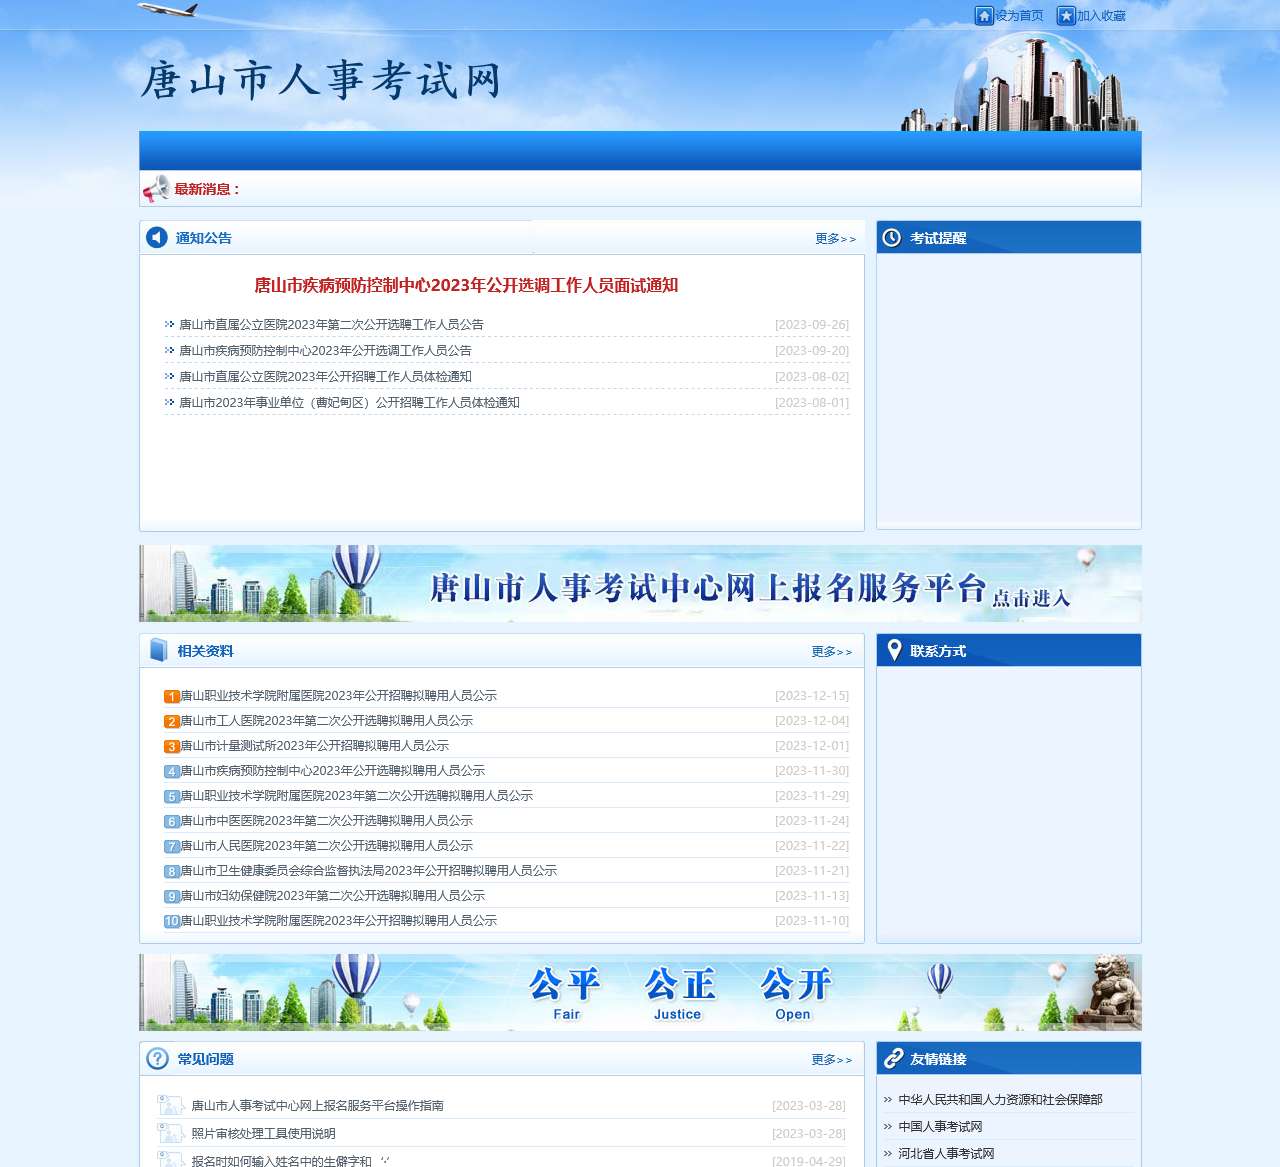Click the question mark icon beside 常见问题
The image size is (1280, 1167).
coord(157,1058)
